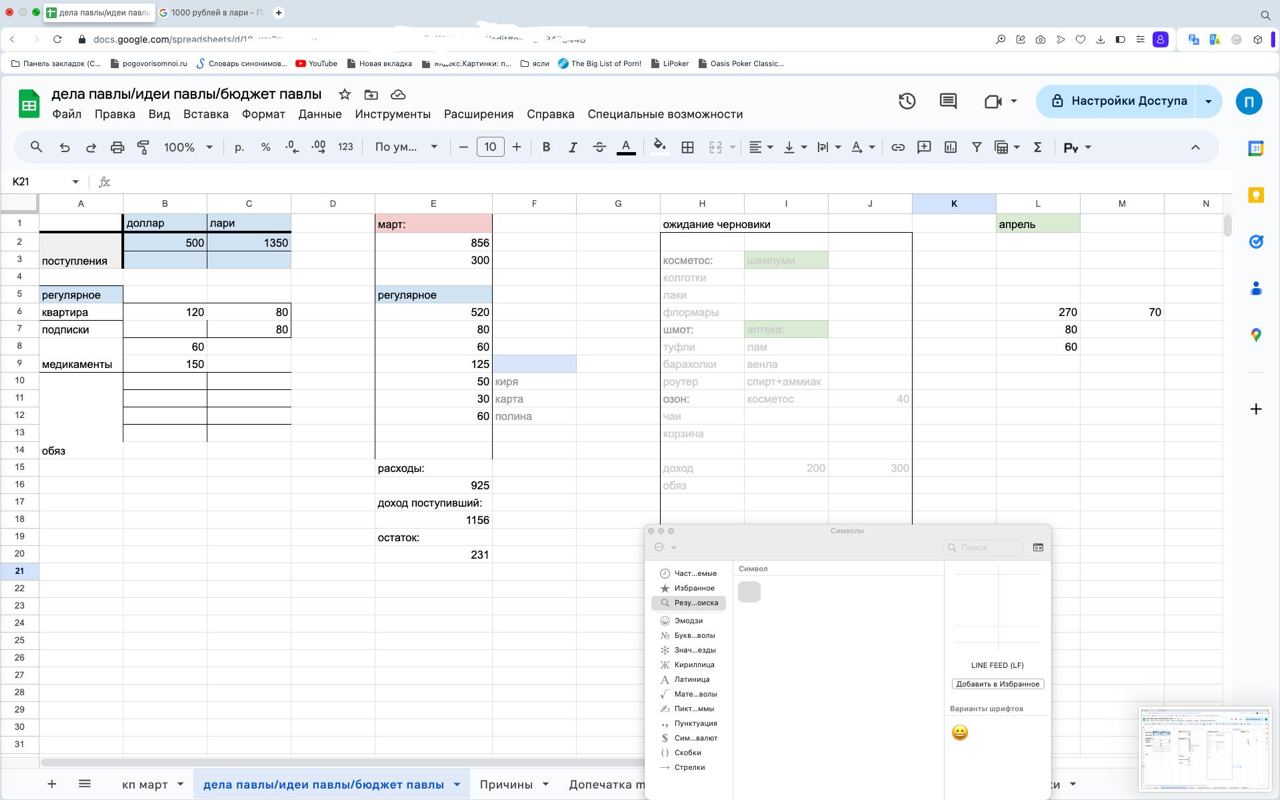Select Эмодзи category in Символы window

pyautogui.click(x=688, y=621)
